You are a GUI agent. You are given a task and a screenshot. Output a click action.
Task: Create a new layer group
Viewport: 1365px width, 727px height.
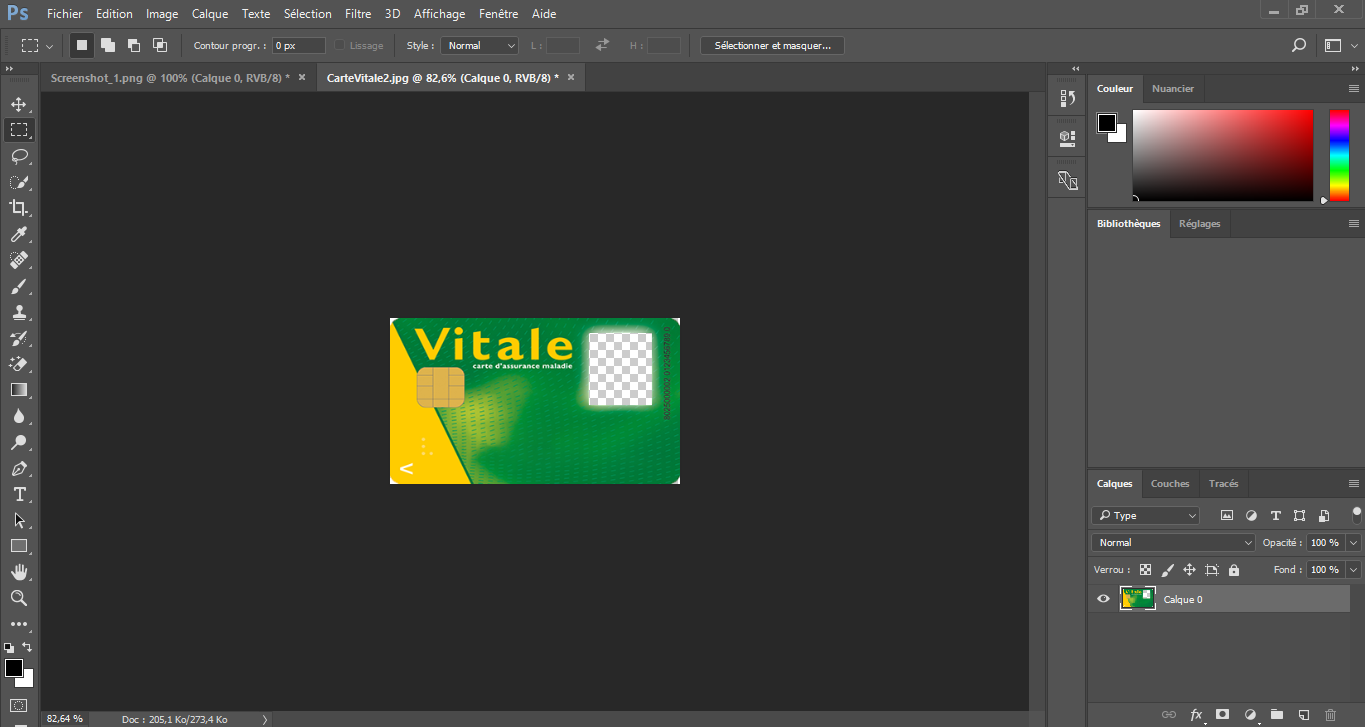(x=1276, y=714)
